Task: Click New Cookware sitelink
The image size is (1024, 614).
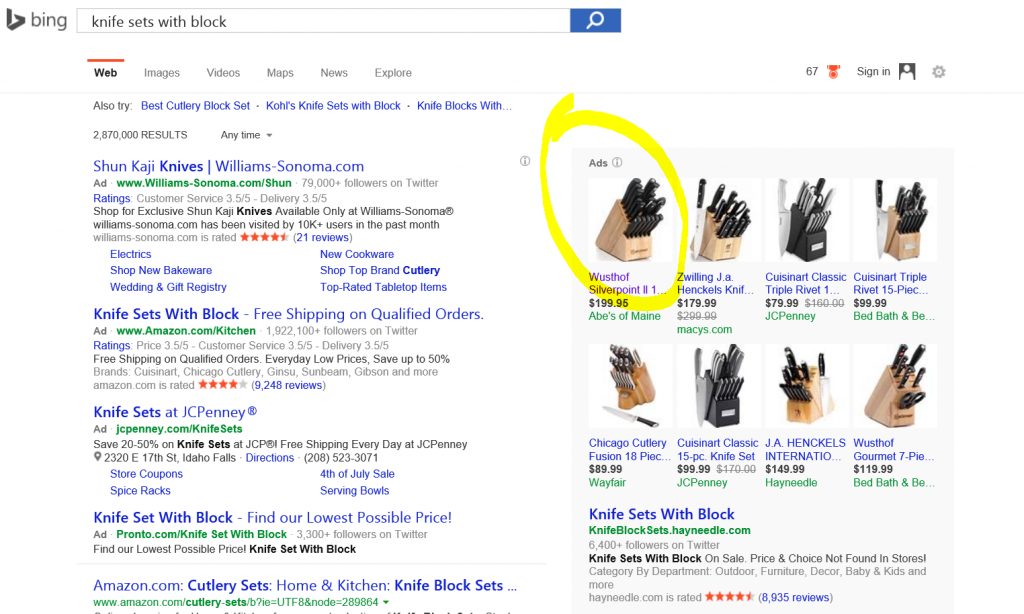Action: click(x=357, y=254)
